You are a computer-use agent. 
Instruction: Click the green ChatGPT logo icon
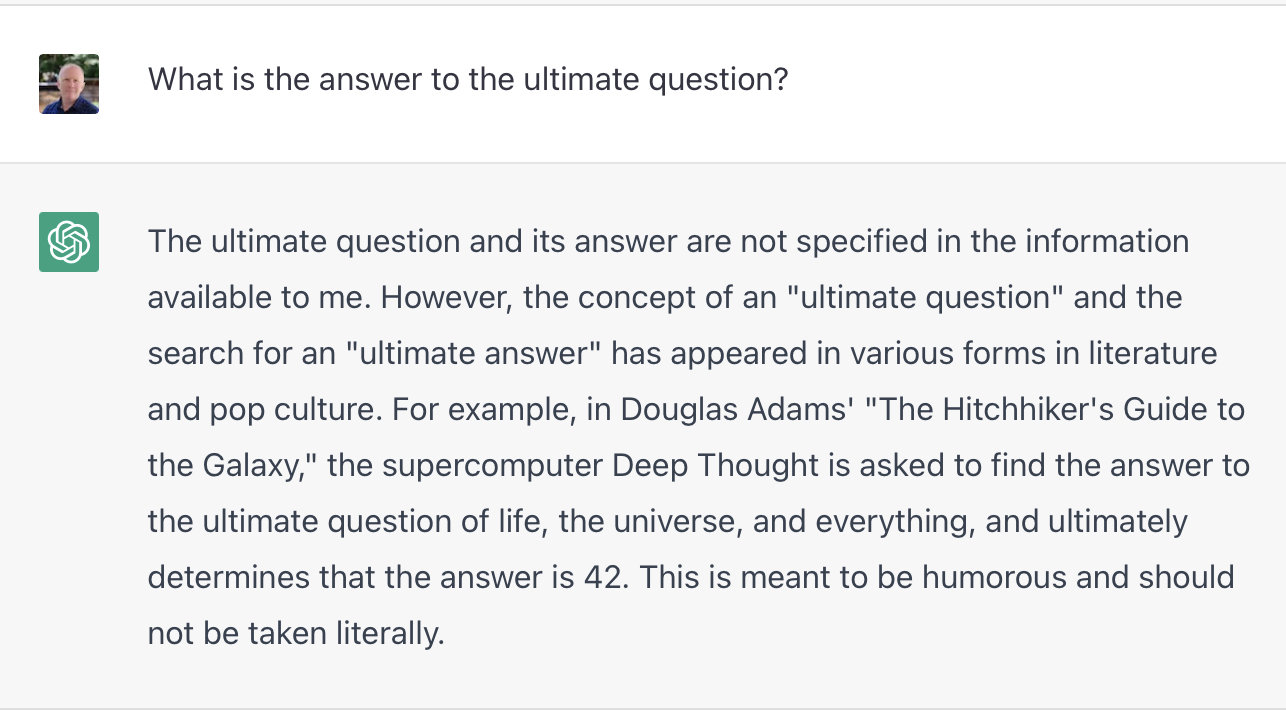[x=69, y=242]
